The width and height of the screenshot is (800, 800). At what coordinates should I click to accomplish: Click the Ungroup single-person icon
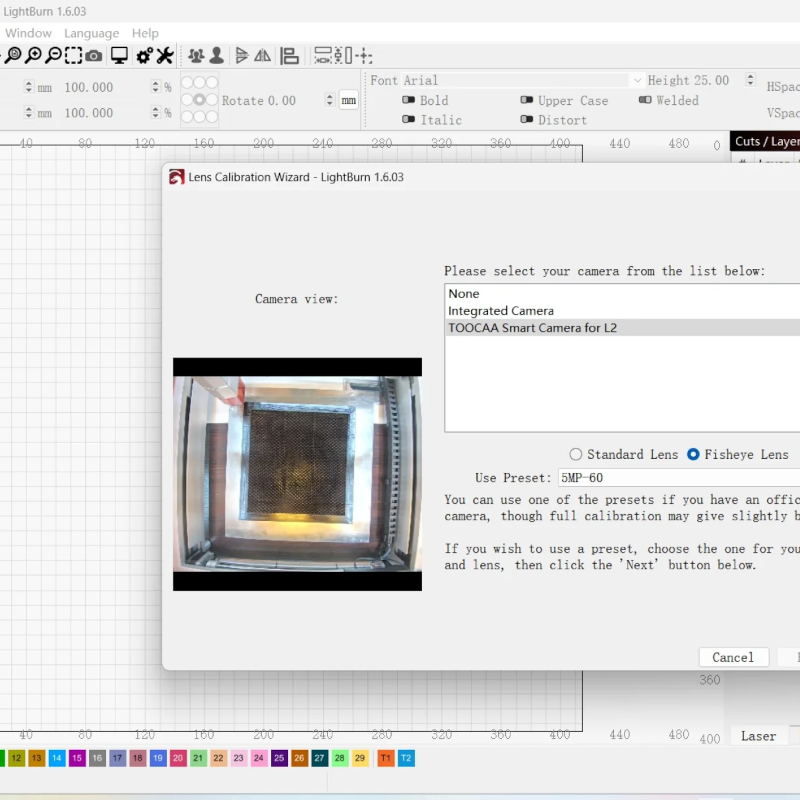[x=216, y=55]
